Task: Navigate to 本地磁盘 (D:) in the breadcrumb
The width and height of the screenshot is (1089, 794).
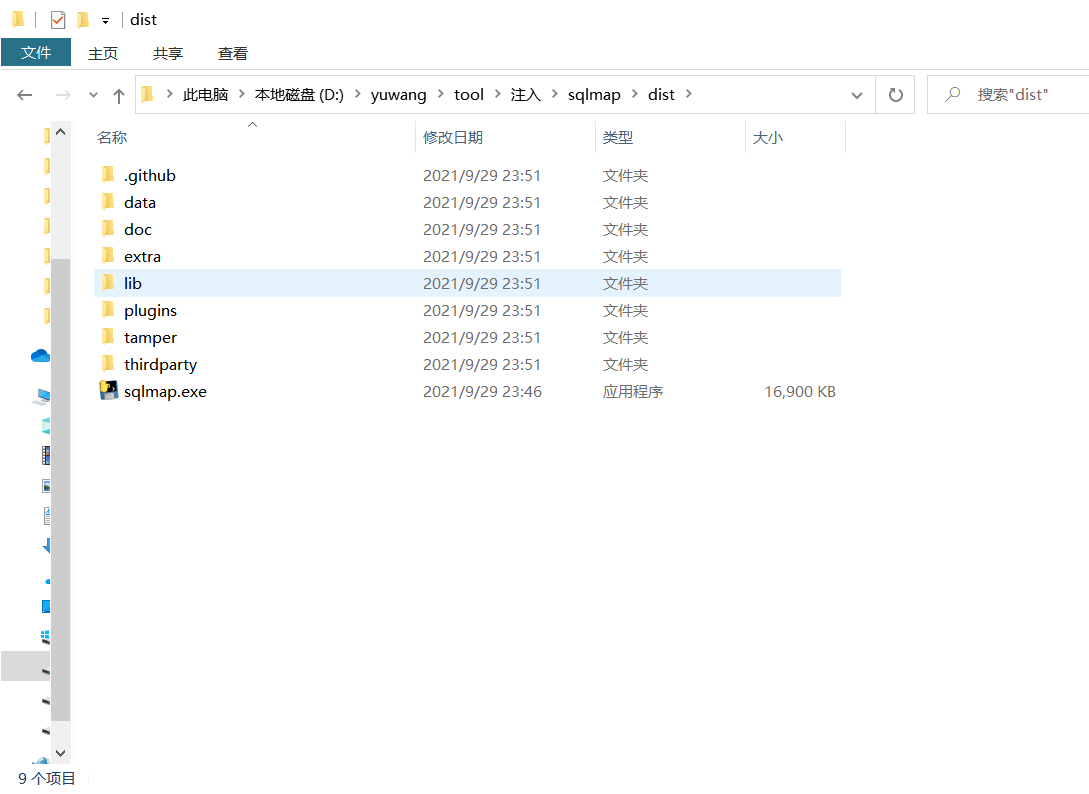Action: (x=299, y=94)
